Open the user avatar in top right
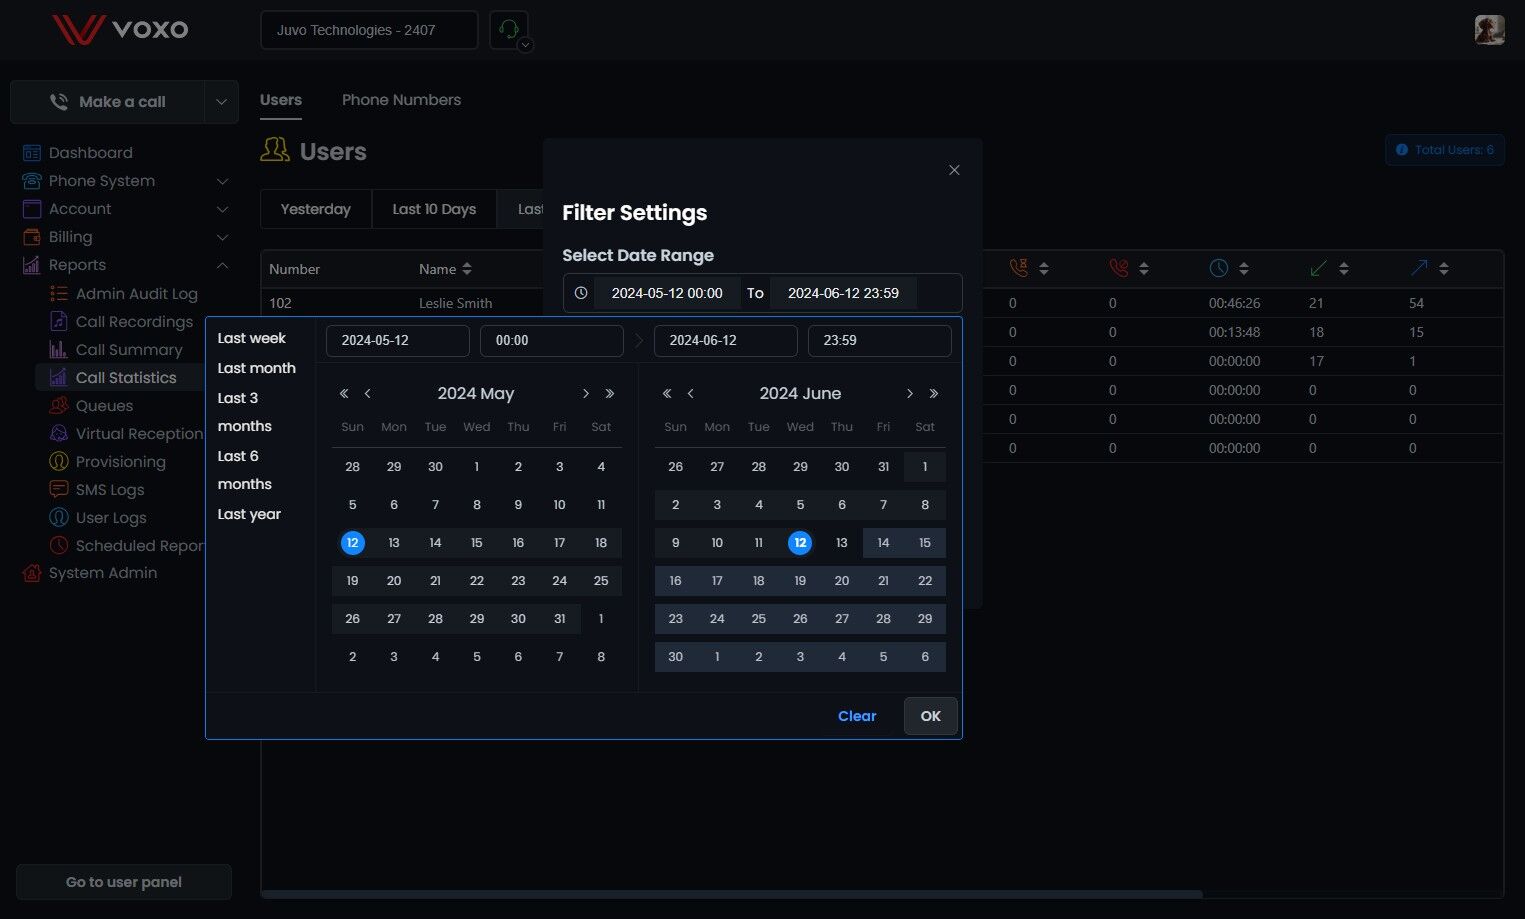 (x=1489, y=29)
